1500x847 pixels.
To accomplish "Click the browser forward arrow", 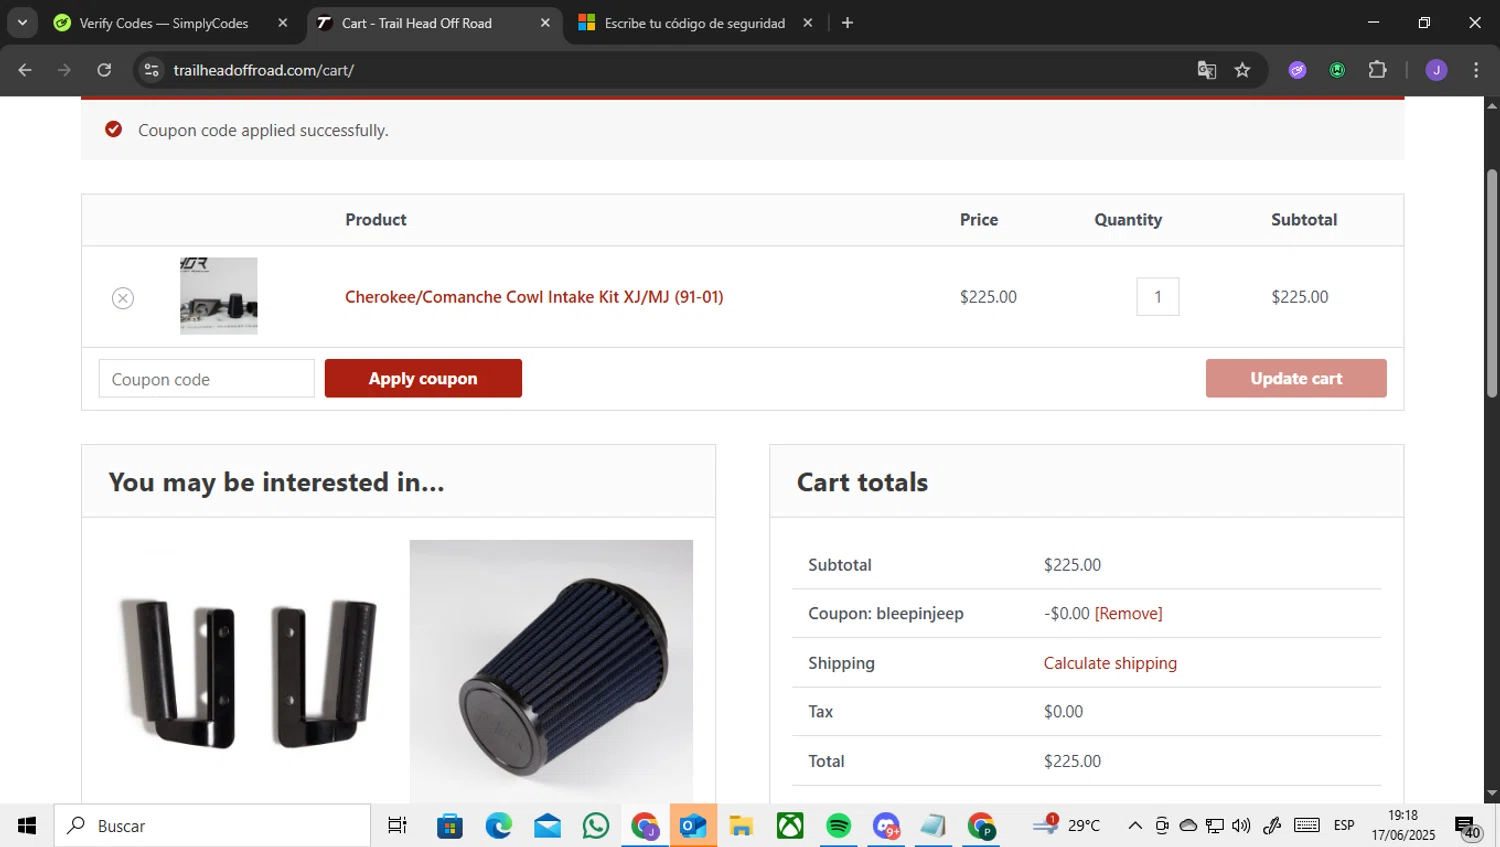I will tap(64, 70).
